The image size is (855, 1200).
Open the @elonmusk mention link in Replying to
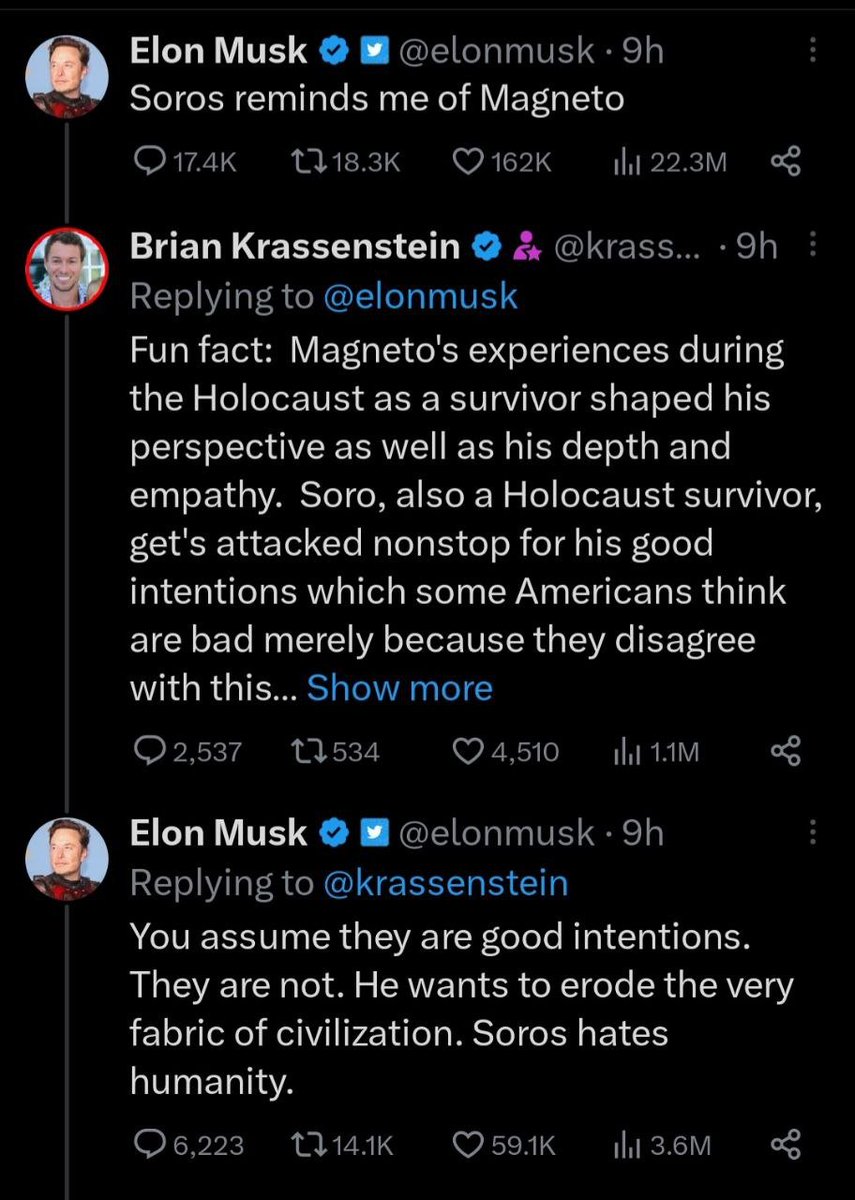(x=422, y=296)
